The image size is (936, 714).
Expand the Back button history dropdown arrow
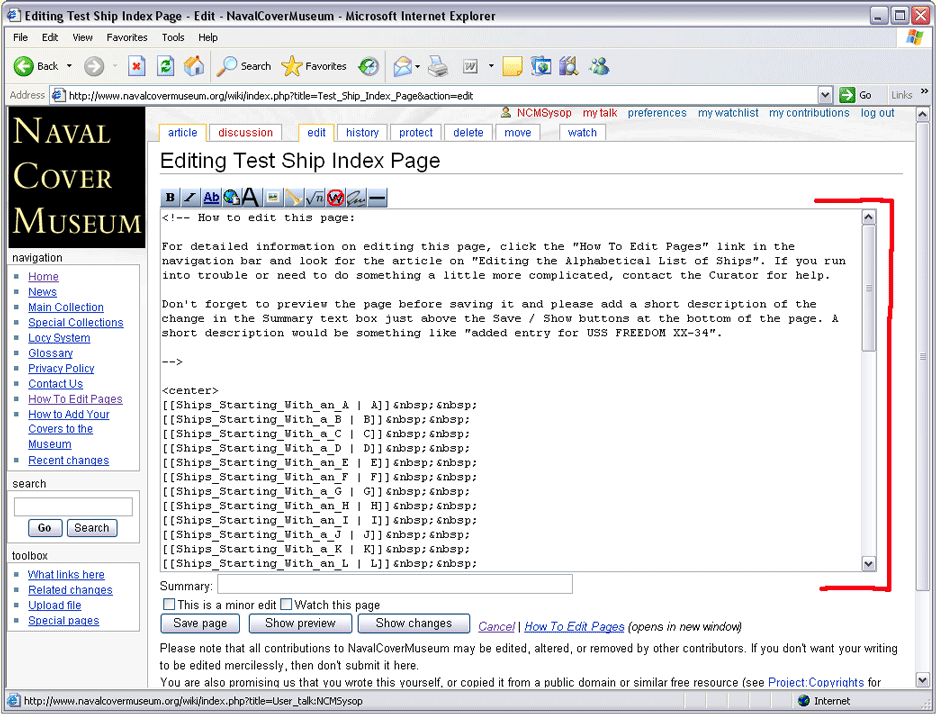(69, 67)
